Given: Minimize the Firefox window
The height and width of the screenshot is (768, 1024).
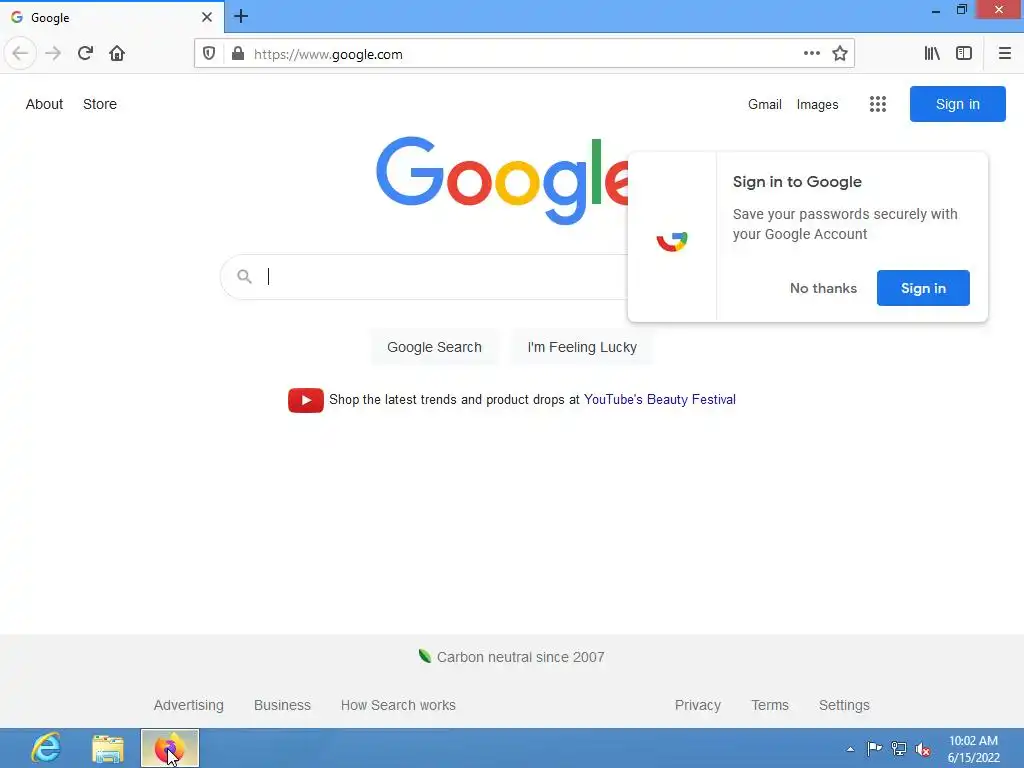Looking at the screenshot, I should 935,10.
